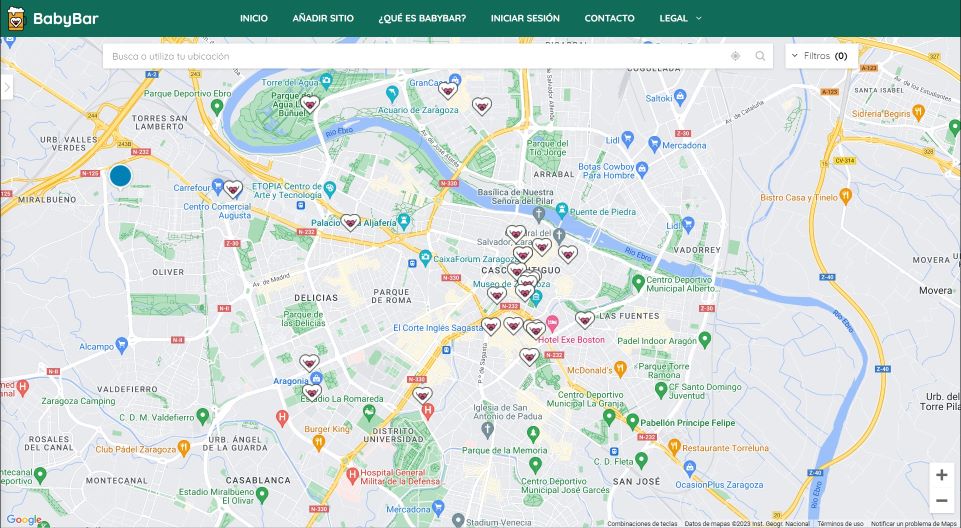Use my location crosshair icon
This screenshot has height=528, width=961.
(x=736, y=56)
